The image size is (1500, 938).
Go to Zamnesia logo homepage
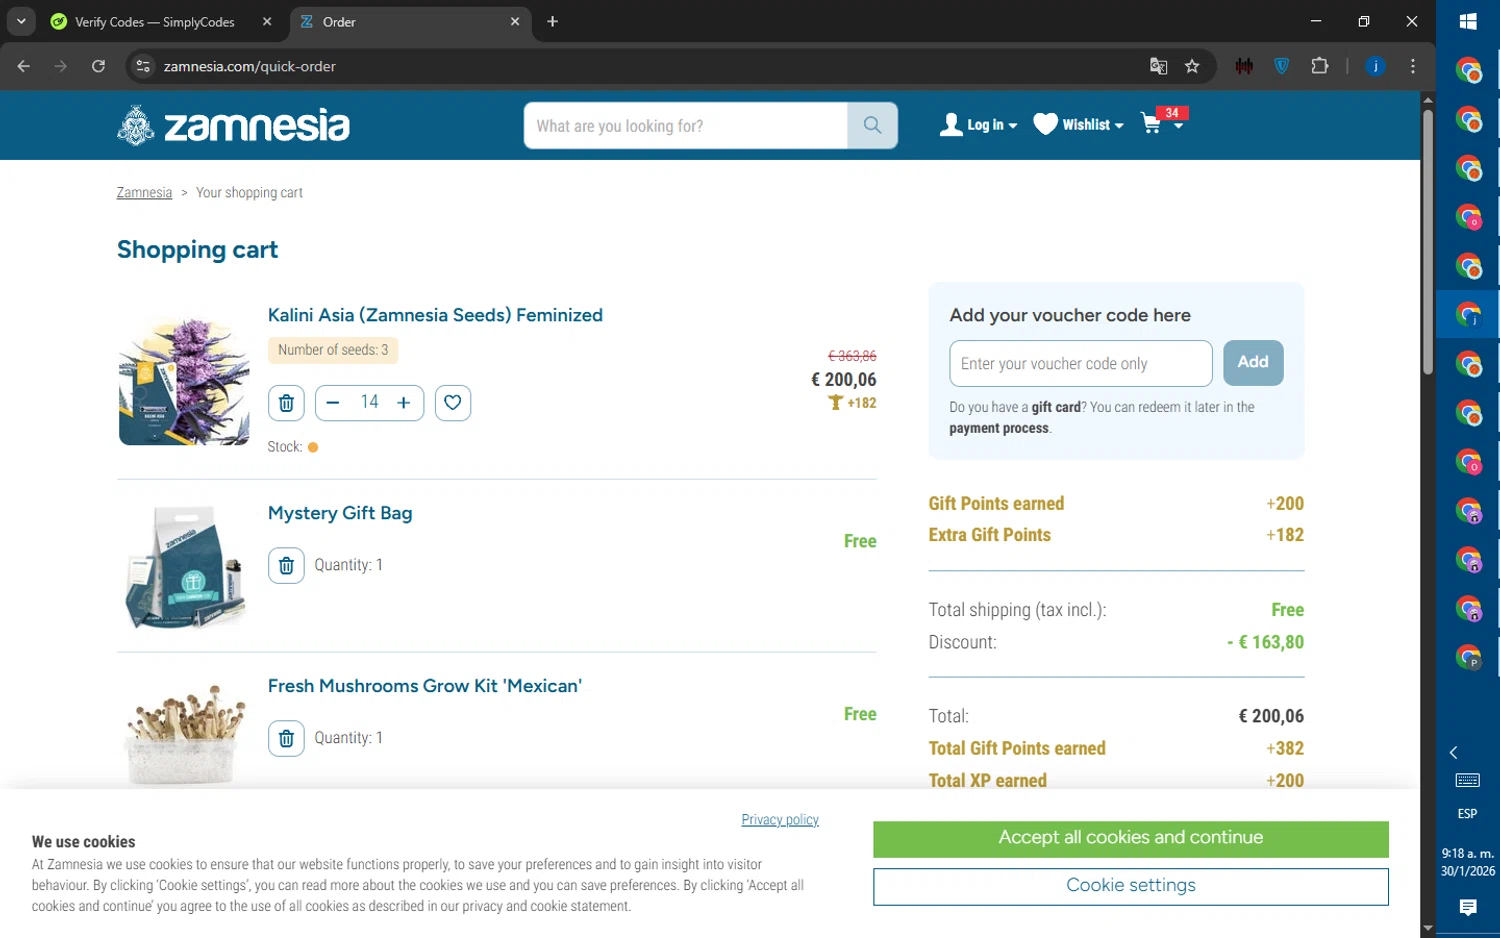[233, 126]
